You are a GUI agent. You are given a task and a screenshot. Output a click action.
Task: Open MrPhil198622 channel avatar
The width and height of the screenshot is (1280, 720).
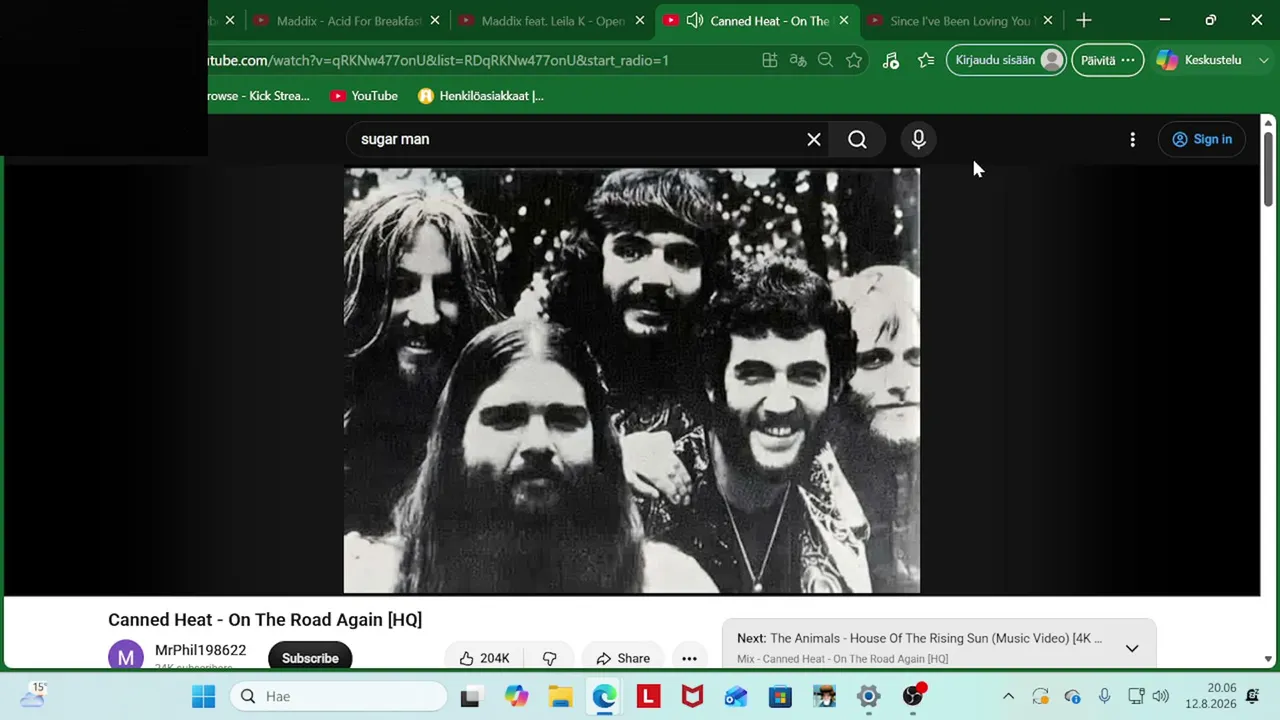126,657
